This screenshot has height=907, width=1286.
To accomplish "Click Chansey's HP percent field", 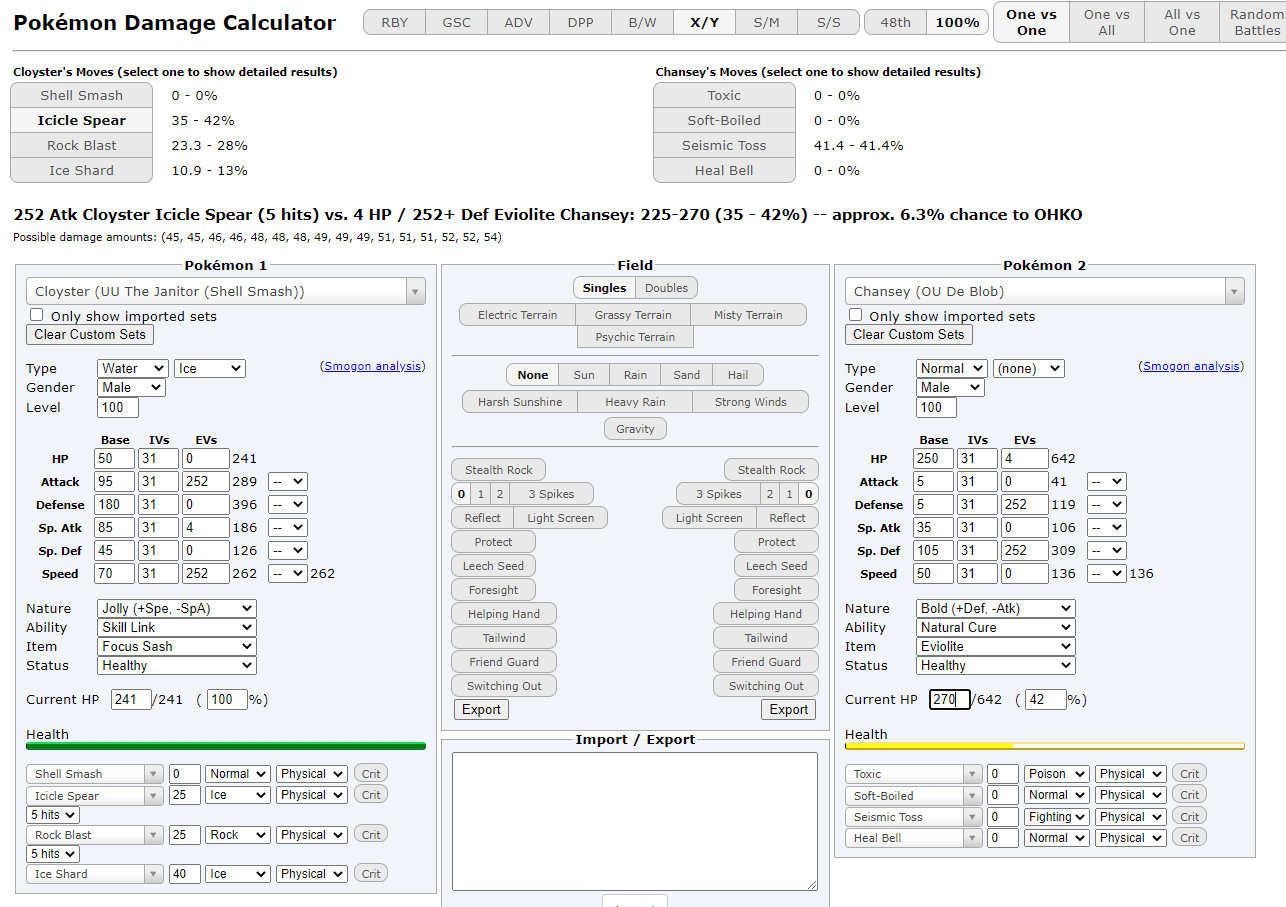I will [x=1046, y=699].
